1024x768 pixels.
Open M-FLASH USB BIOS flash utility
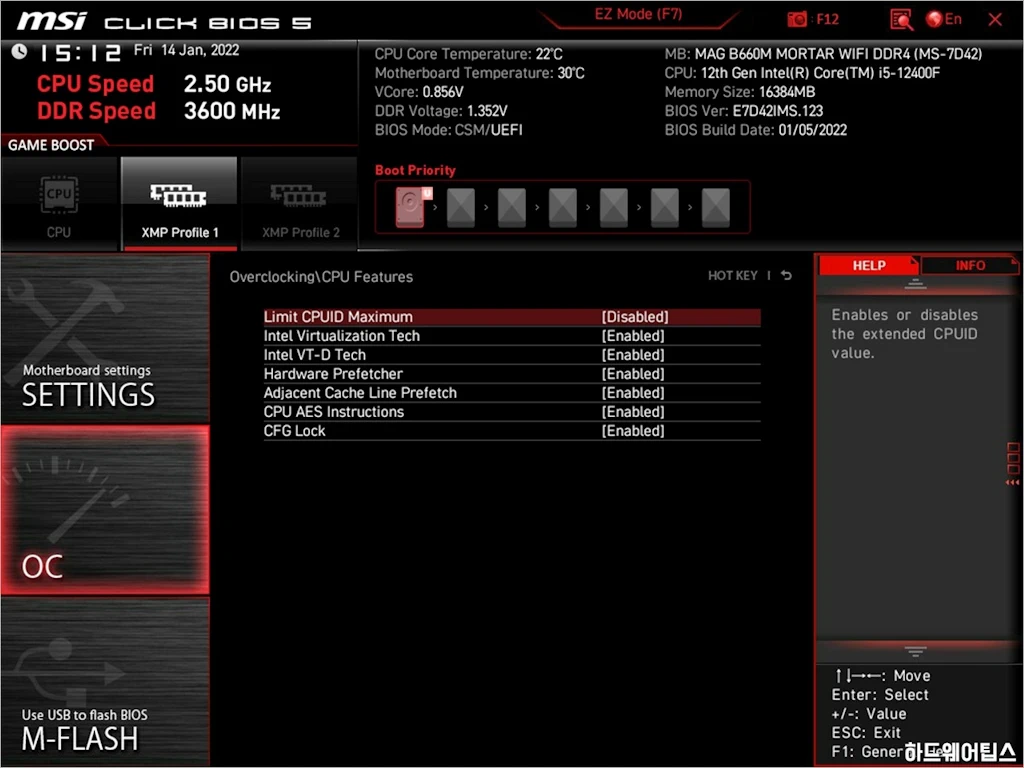[x=105, y=682]
